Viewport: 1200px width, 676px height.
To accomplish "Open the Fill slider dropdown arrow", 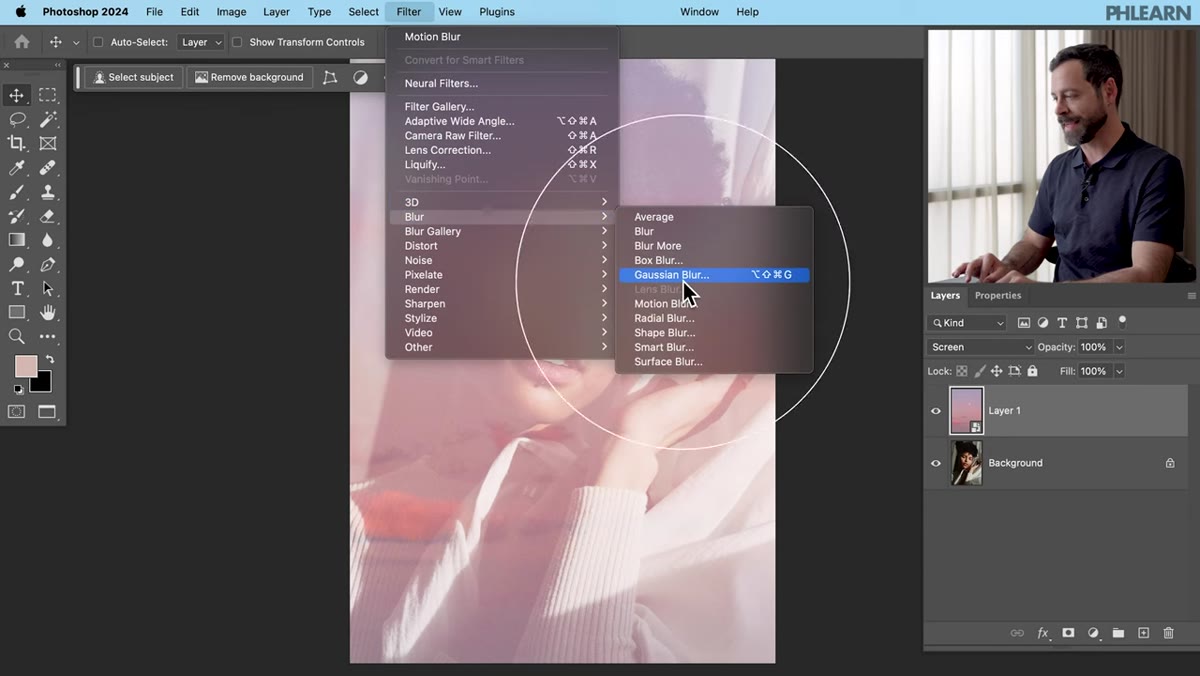I will point(1119,371).
